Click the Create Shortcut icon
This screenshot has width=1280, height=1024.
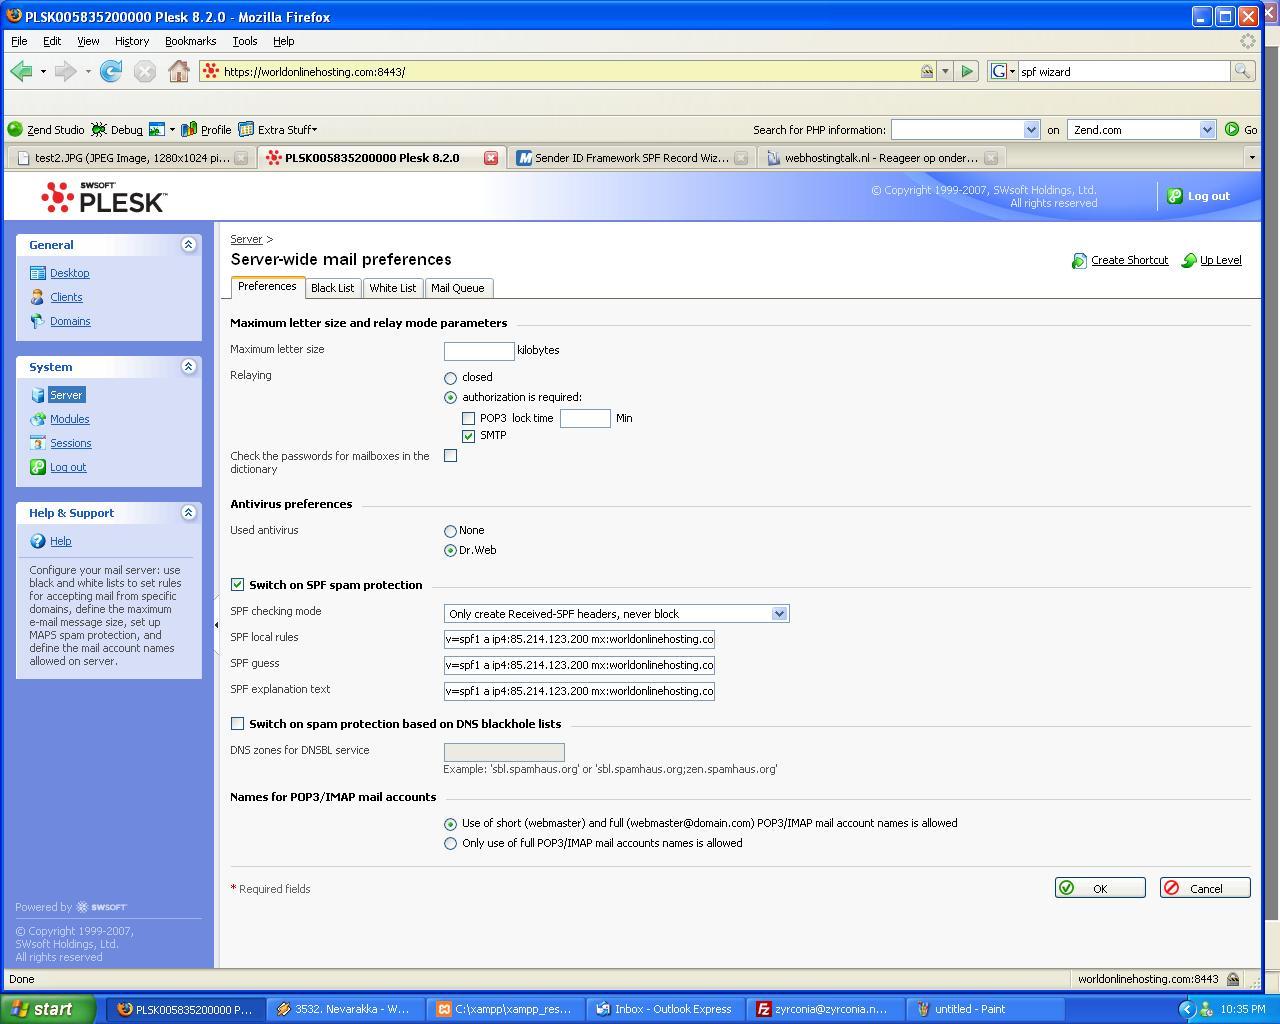(x=1079, y=260)
